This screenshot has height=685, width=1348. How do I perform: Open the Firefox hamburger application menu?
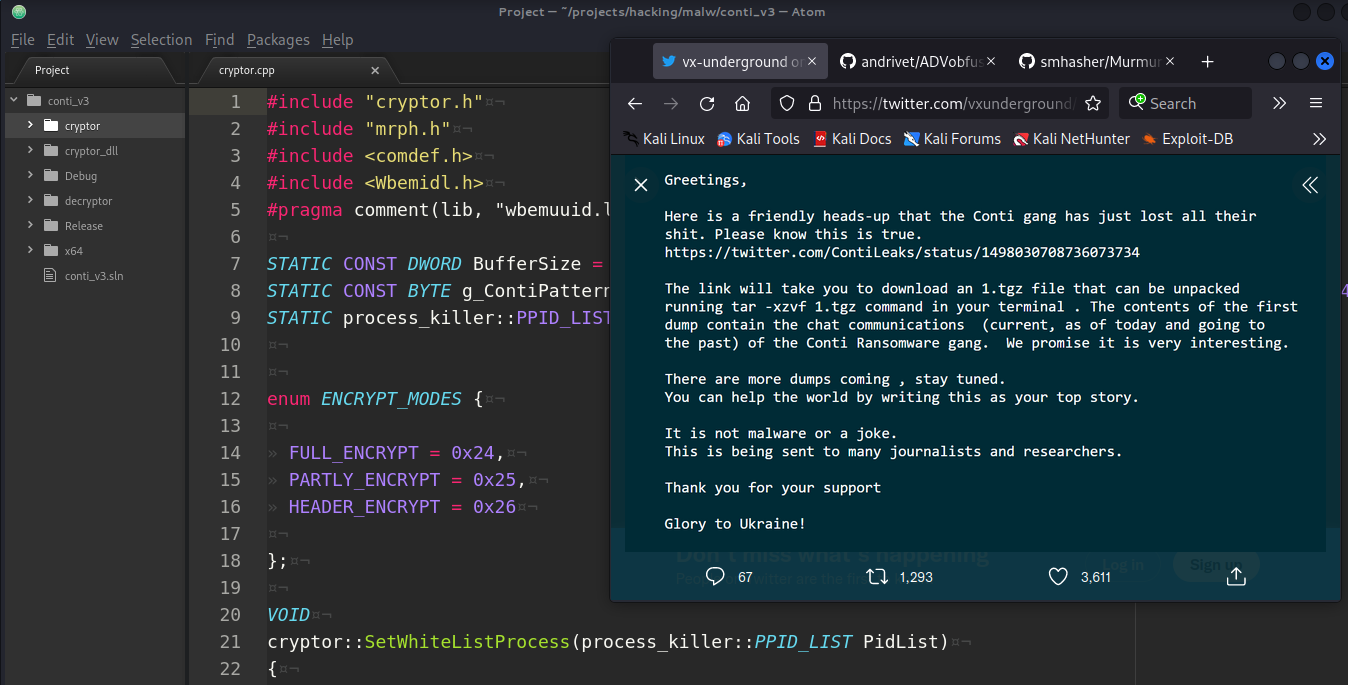(1316, 103)
